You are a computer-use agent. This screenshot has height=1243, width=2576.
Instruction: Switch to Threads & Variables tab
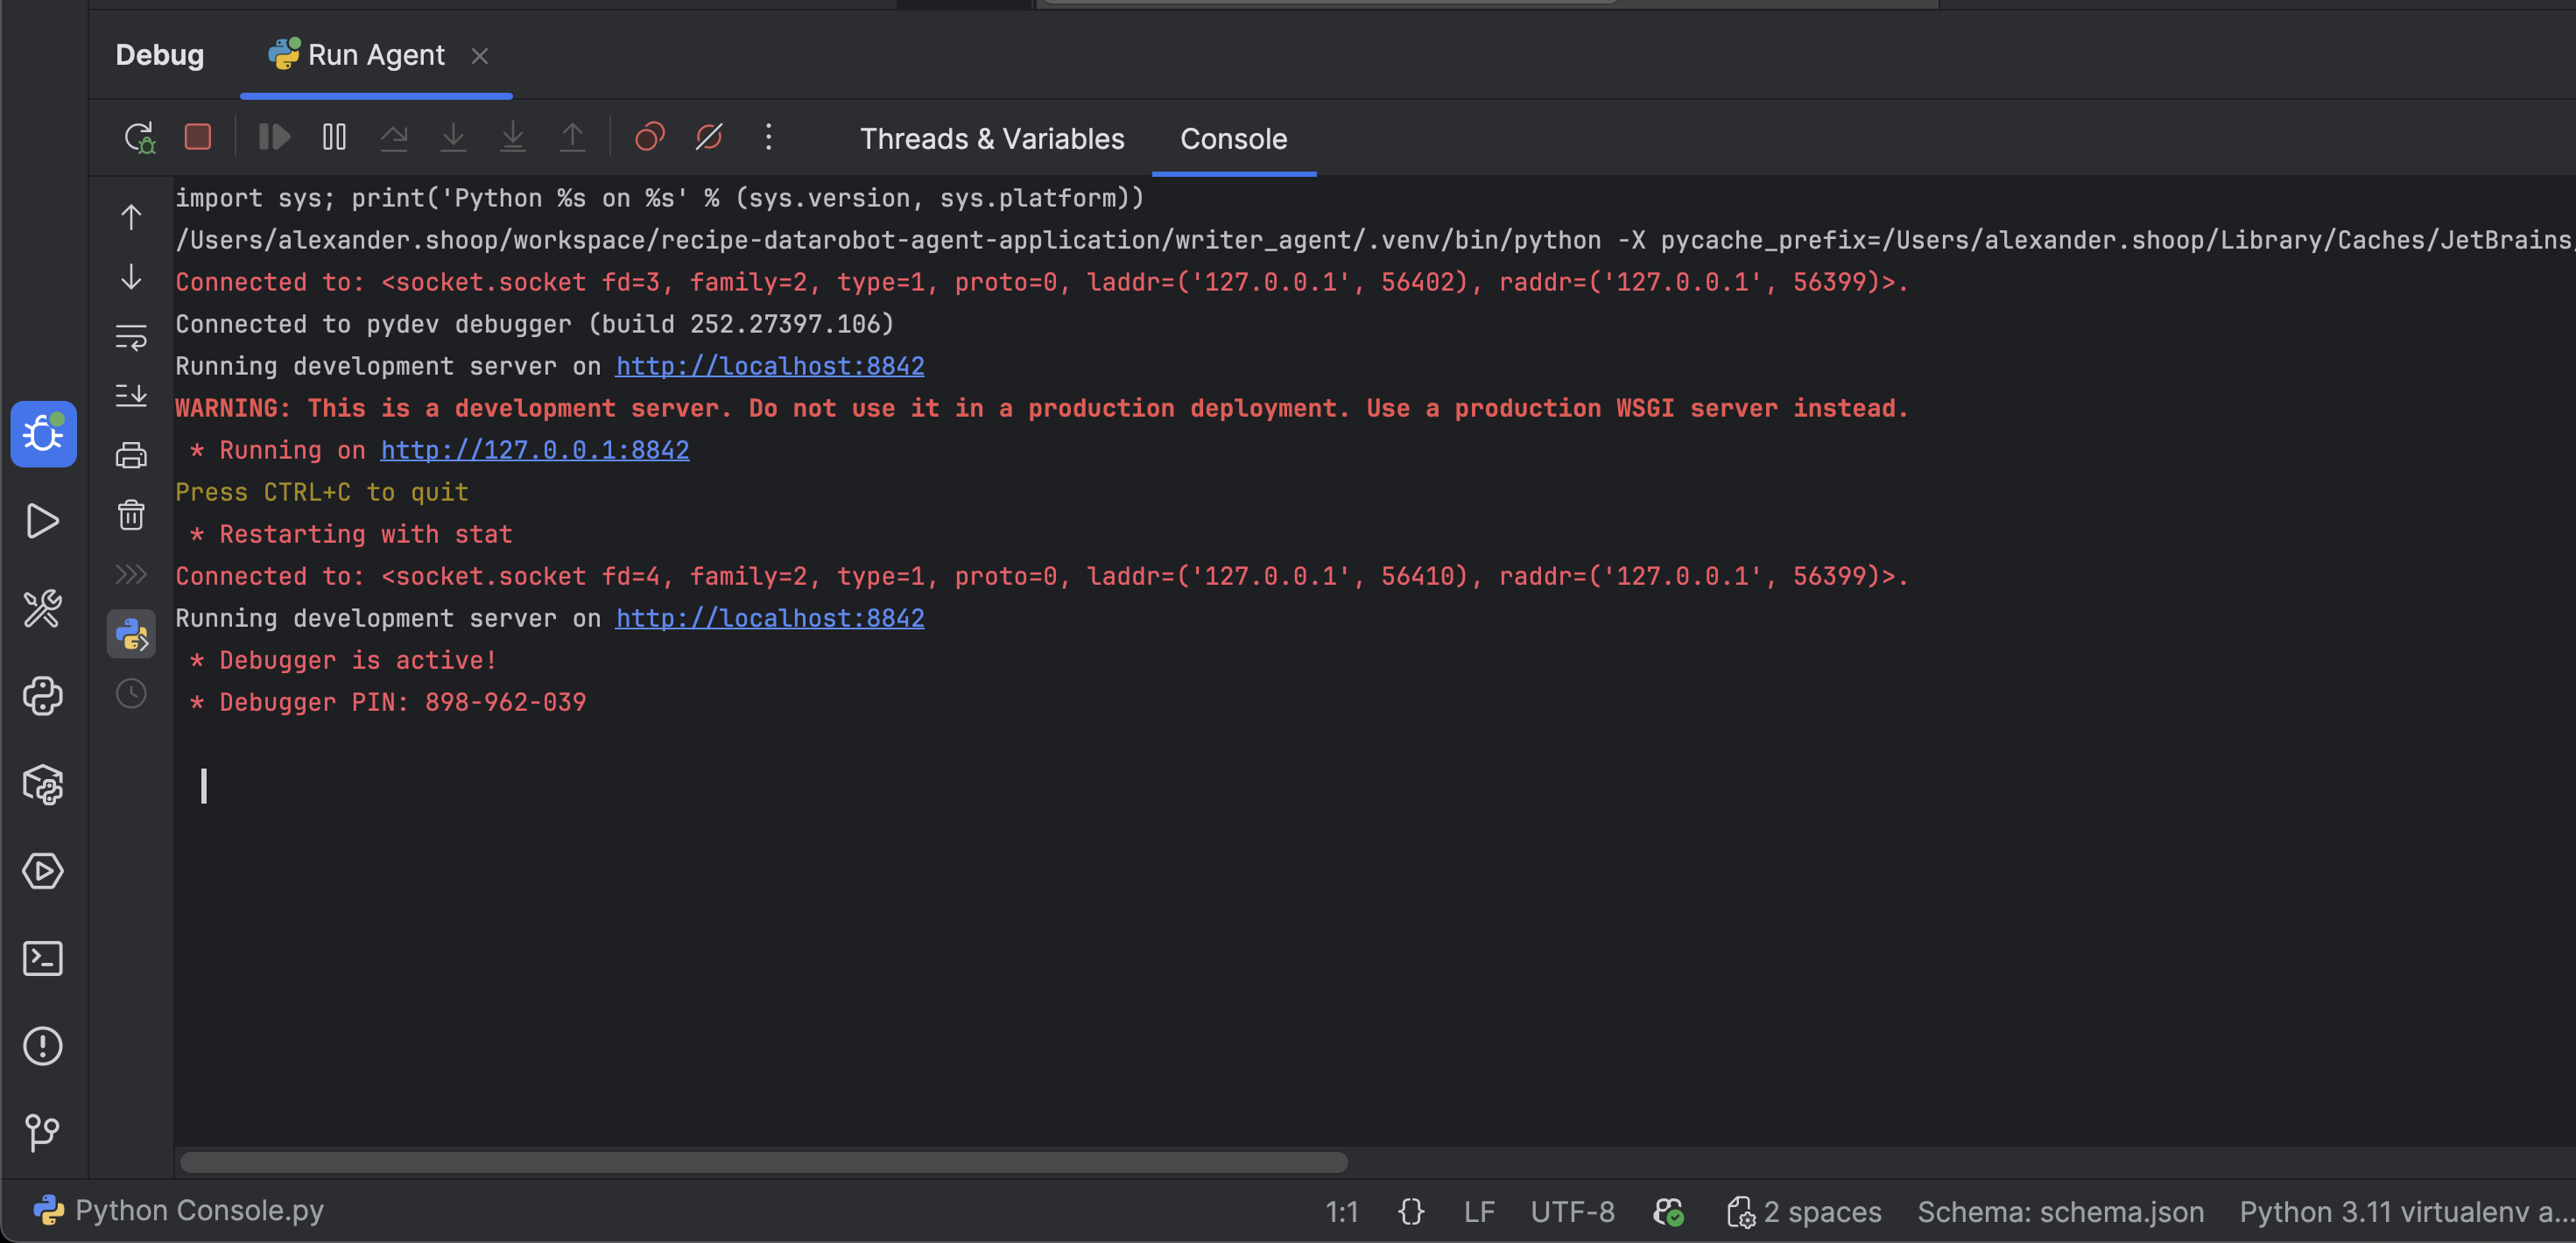click(x=991, y=139)
